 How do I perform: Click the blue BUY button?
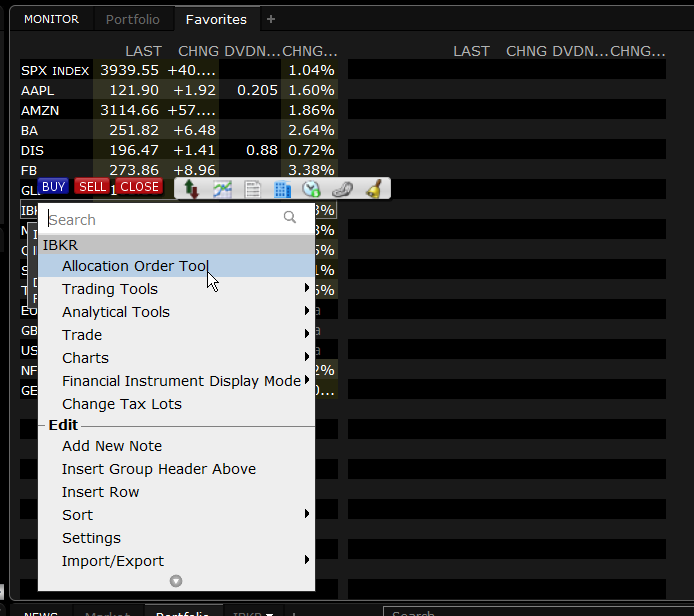(x=54, y=187)
